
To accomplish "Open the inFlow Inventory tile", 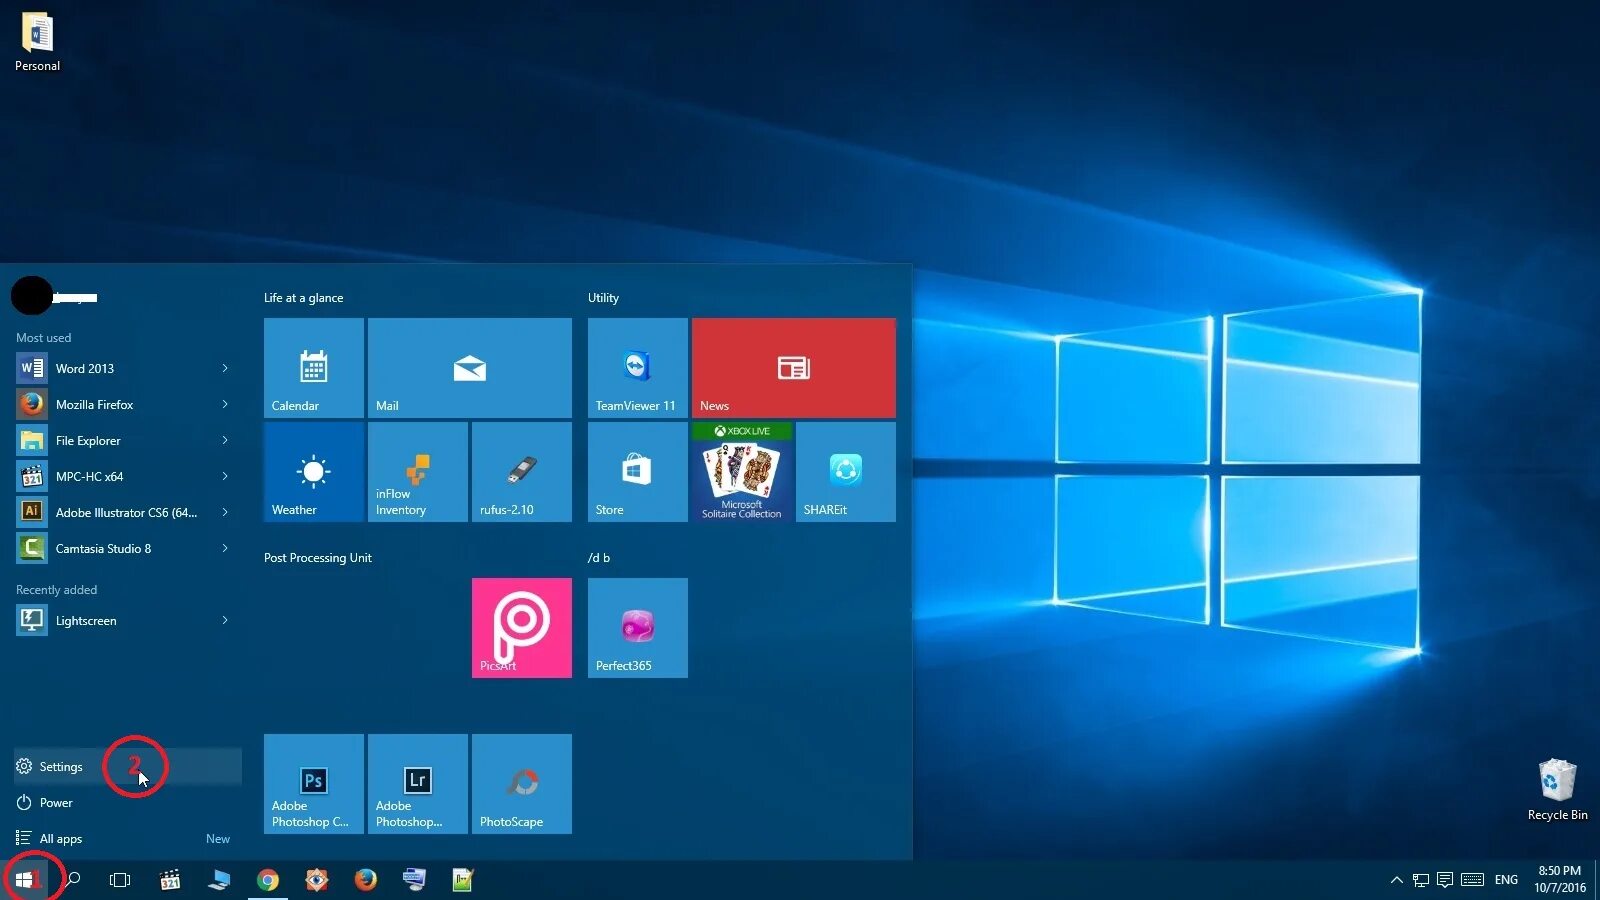I will [x=418, y=472].
